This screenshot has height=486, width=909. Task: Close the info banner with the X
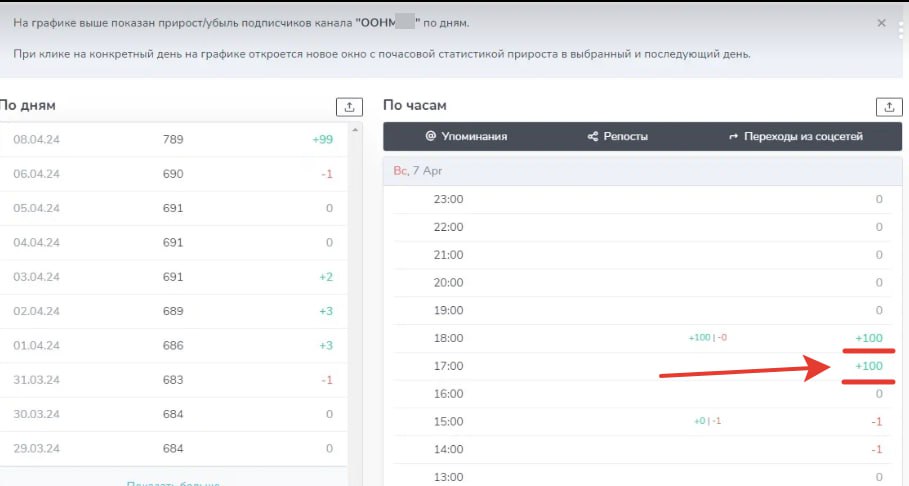pyautogui.click(x=881, y=23)
